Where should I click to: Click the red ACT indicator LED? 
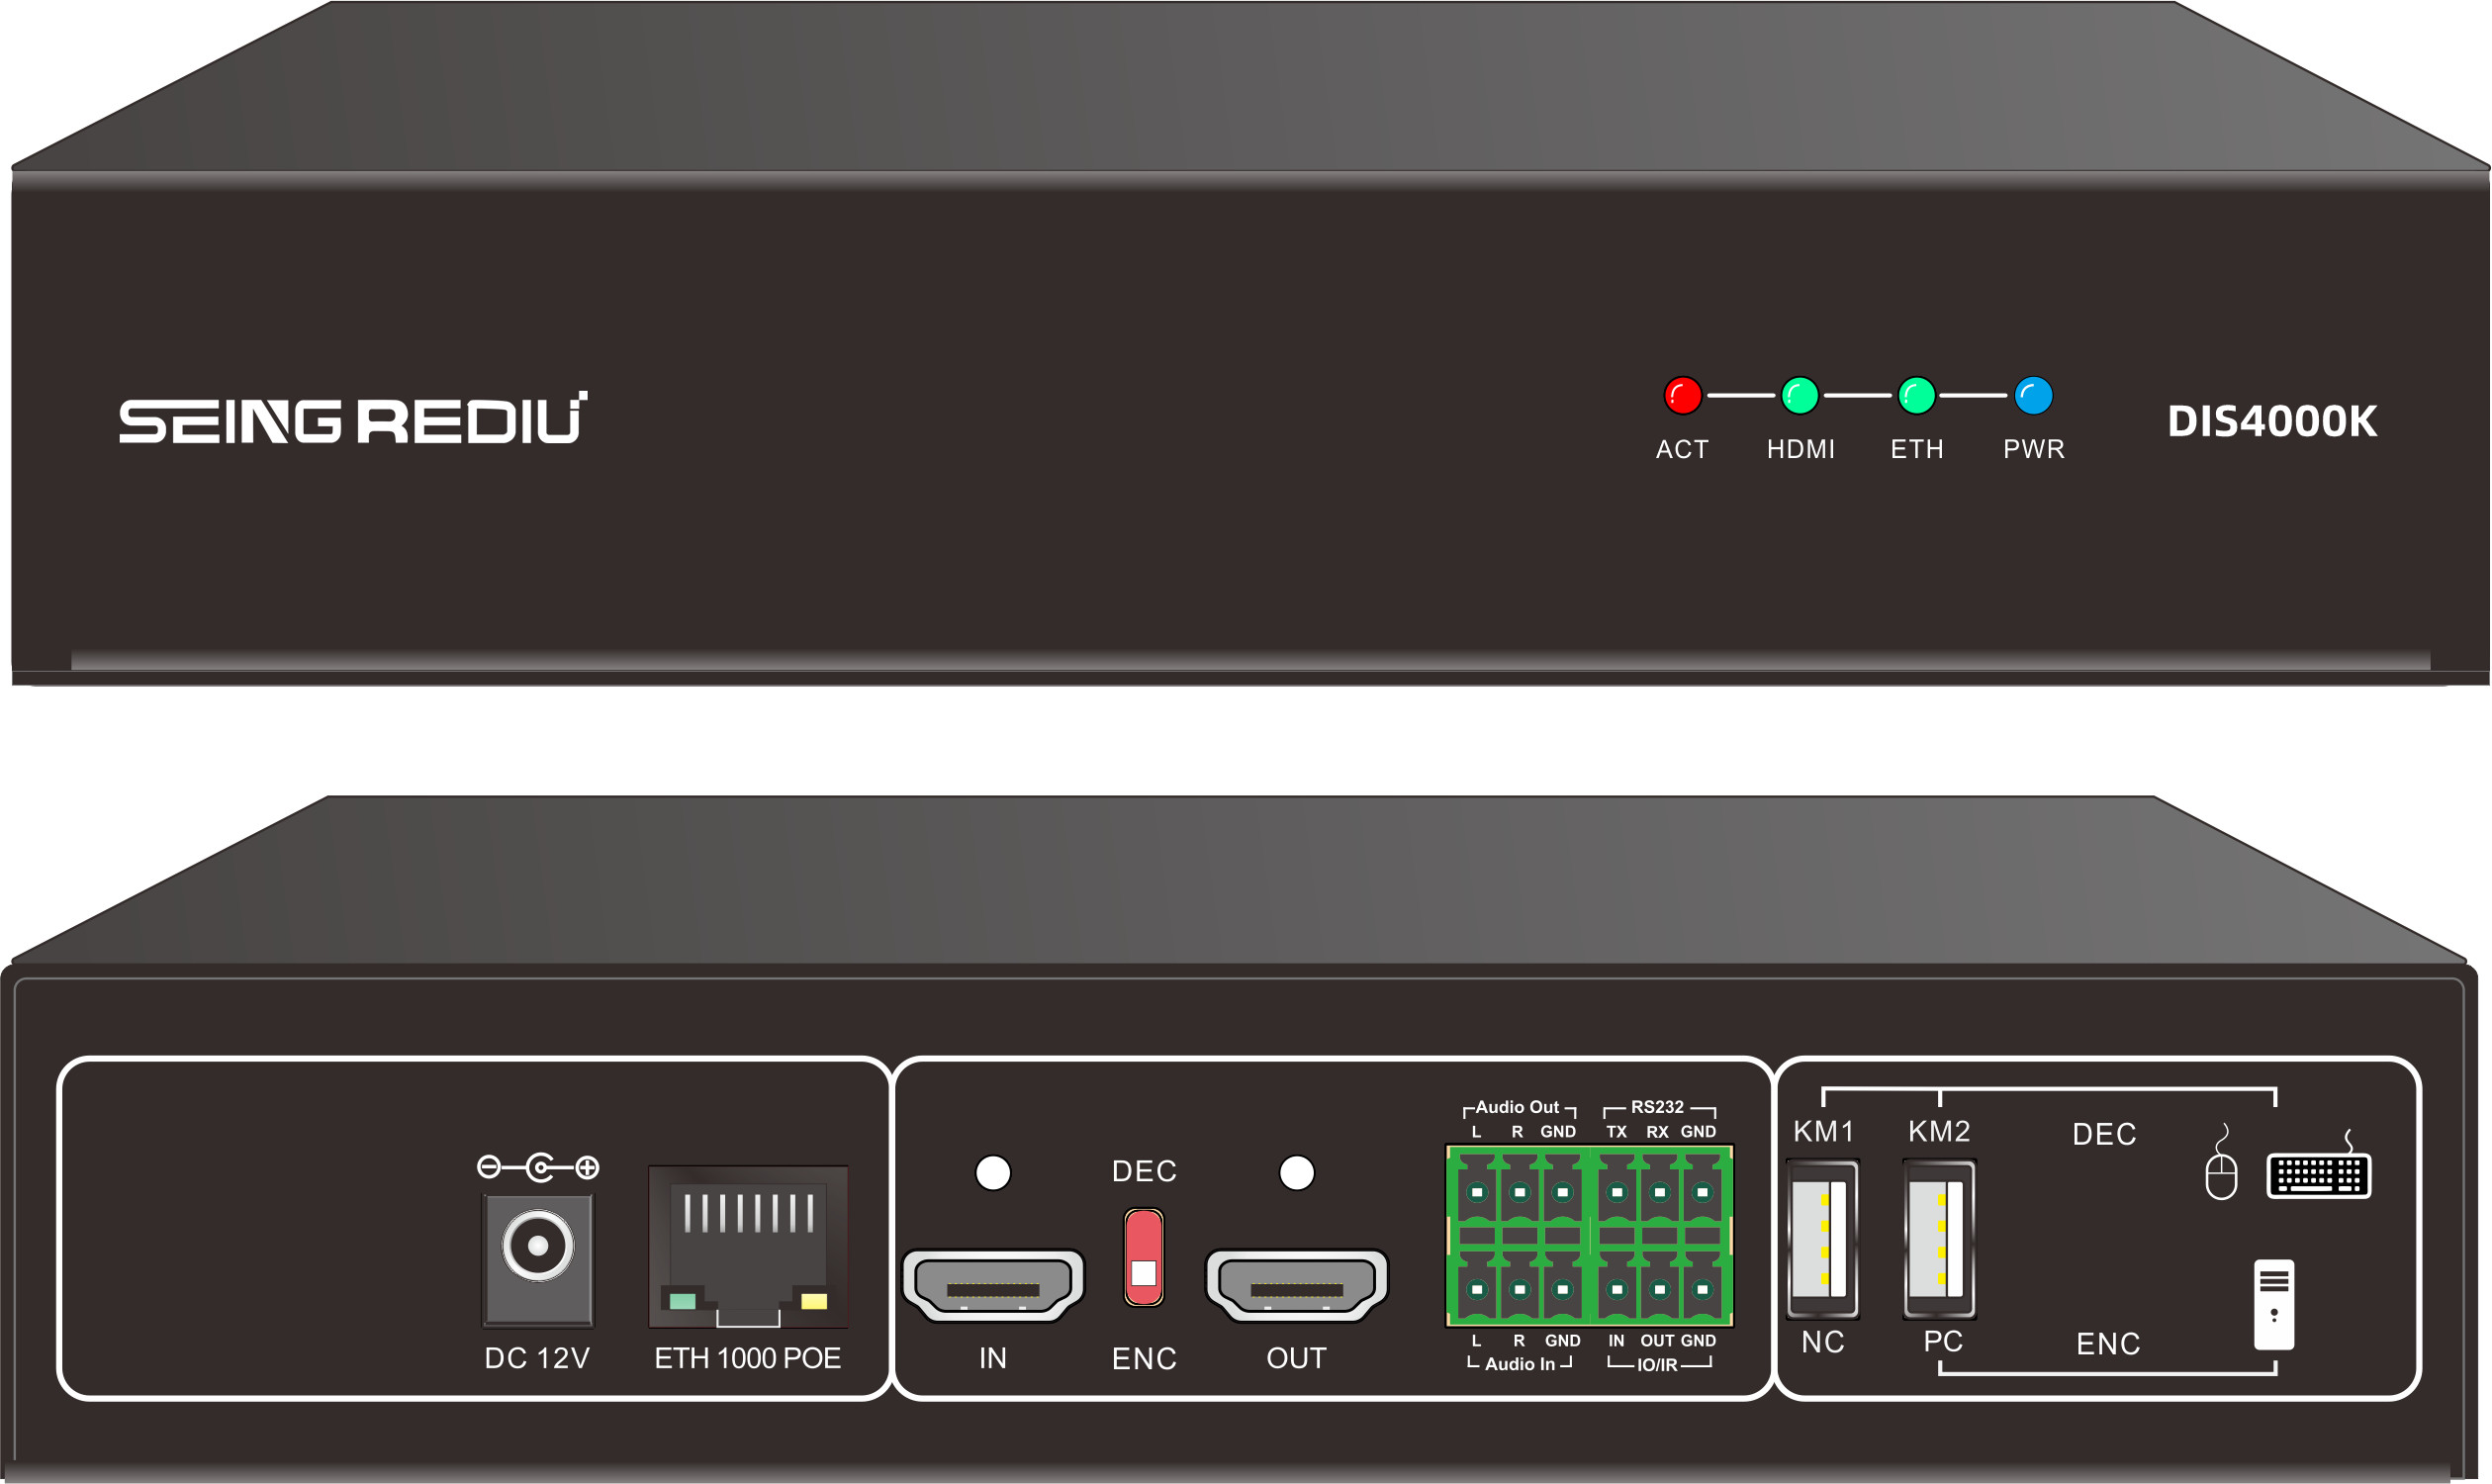point(1682,395)
